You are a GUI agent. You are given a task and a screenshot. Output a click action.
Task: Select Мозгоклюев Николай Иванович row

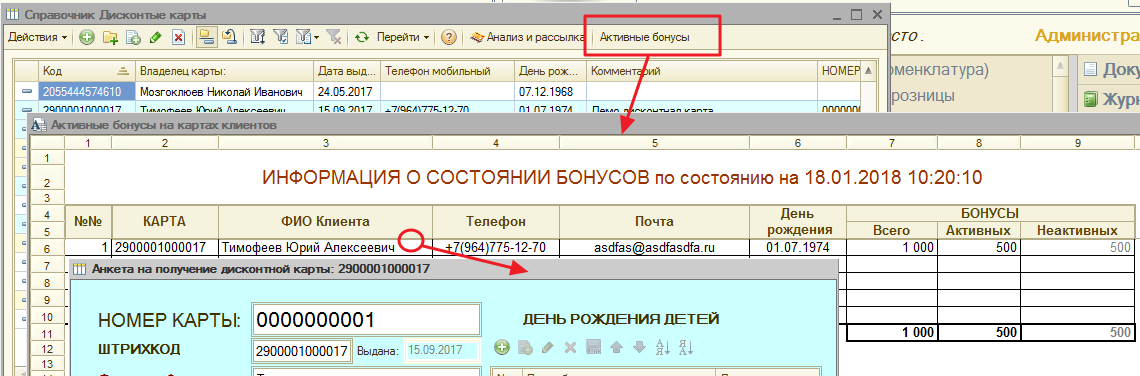(225, 92)
